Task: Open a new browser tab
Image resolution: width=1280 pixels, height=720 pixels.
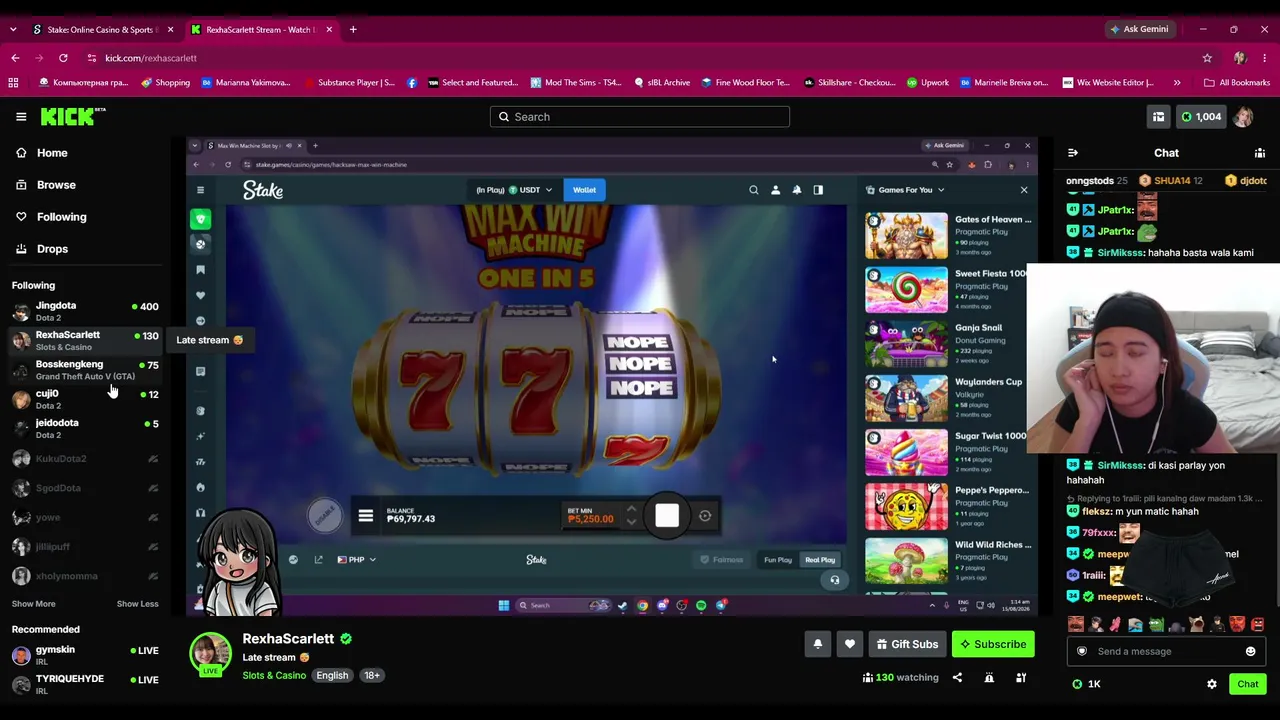Action: click(353, 29)
